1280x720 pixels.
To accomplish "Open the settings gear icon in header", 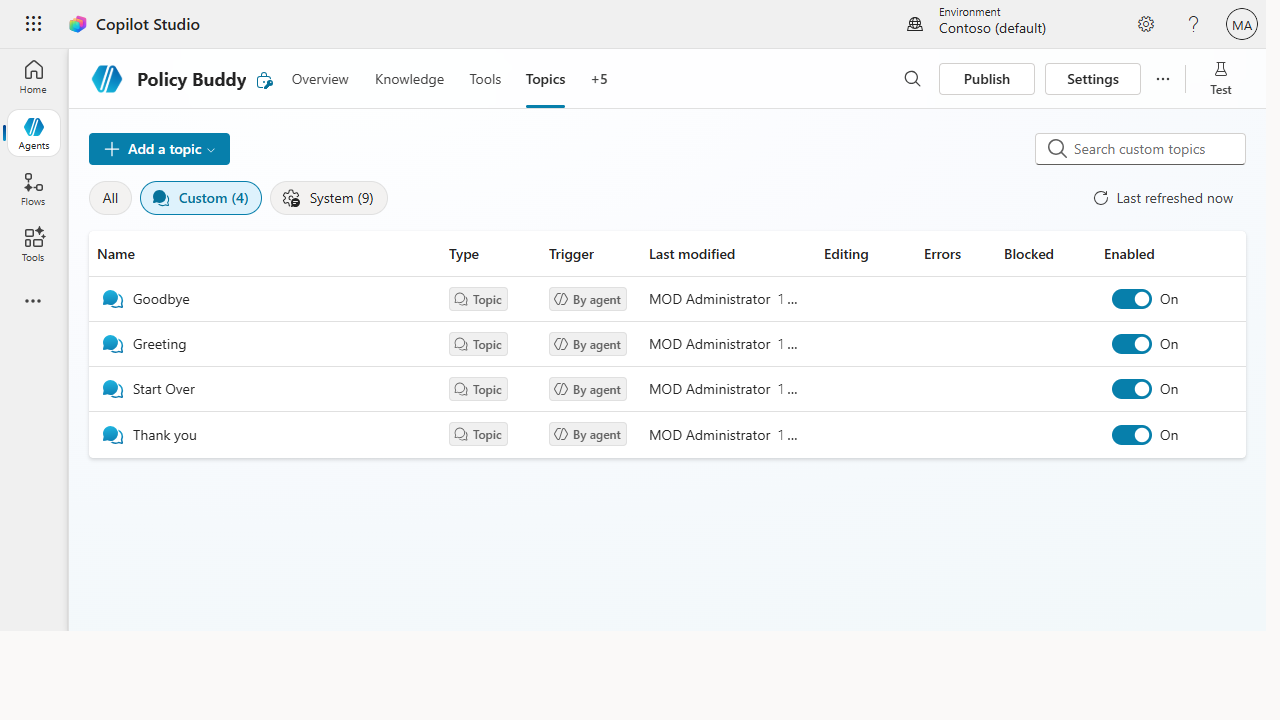I will tap(1146, 24).
